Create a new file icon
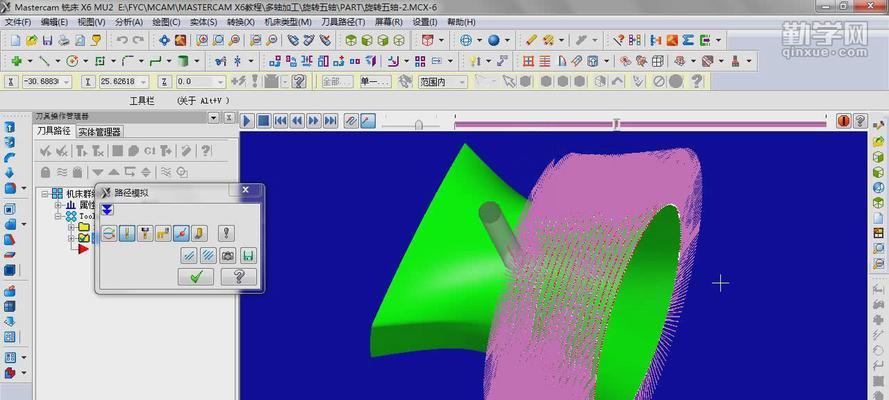 pos(16,40)
